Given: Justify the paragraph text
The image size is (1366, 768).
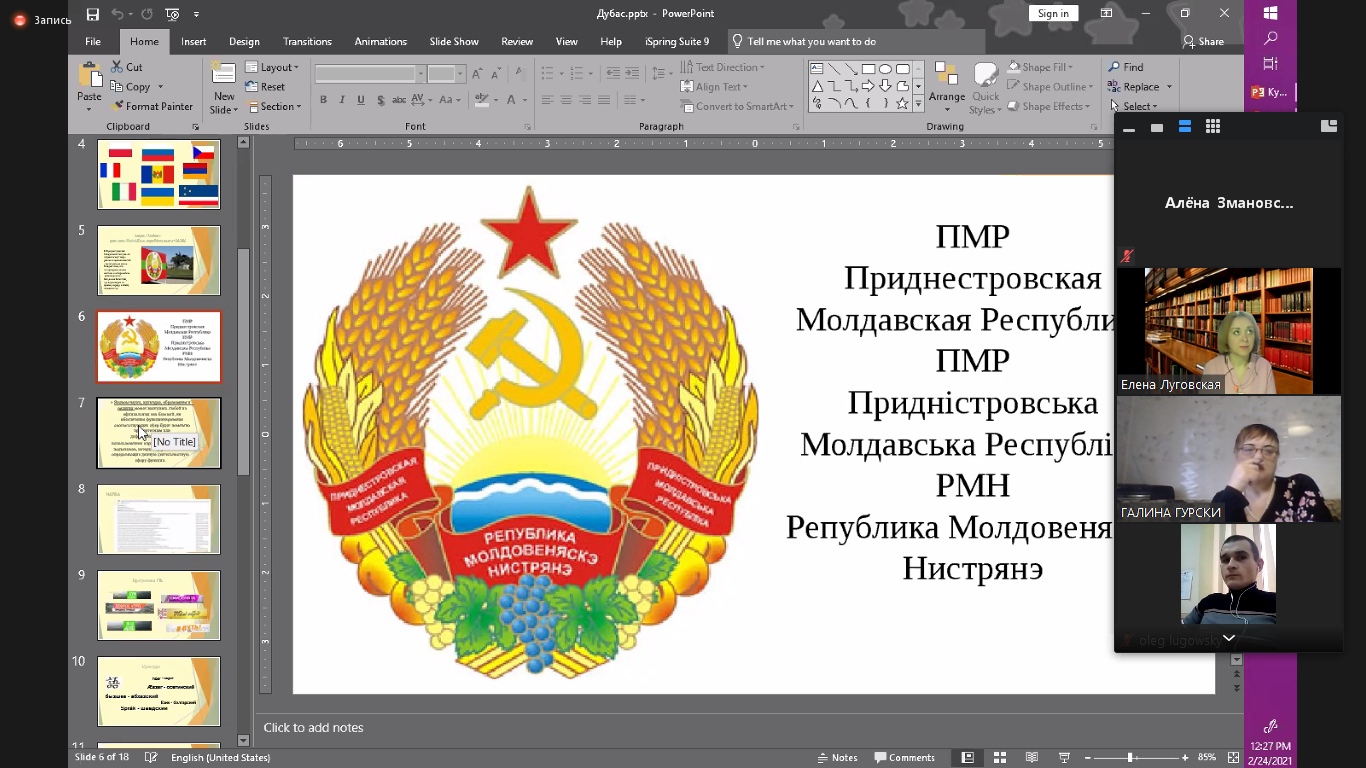Looking at the screenshot, I should coord(604,100).
